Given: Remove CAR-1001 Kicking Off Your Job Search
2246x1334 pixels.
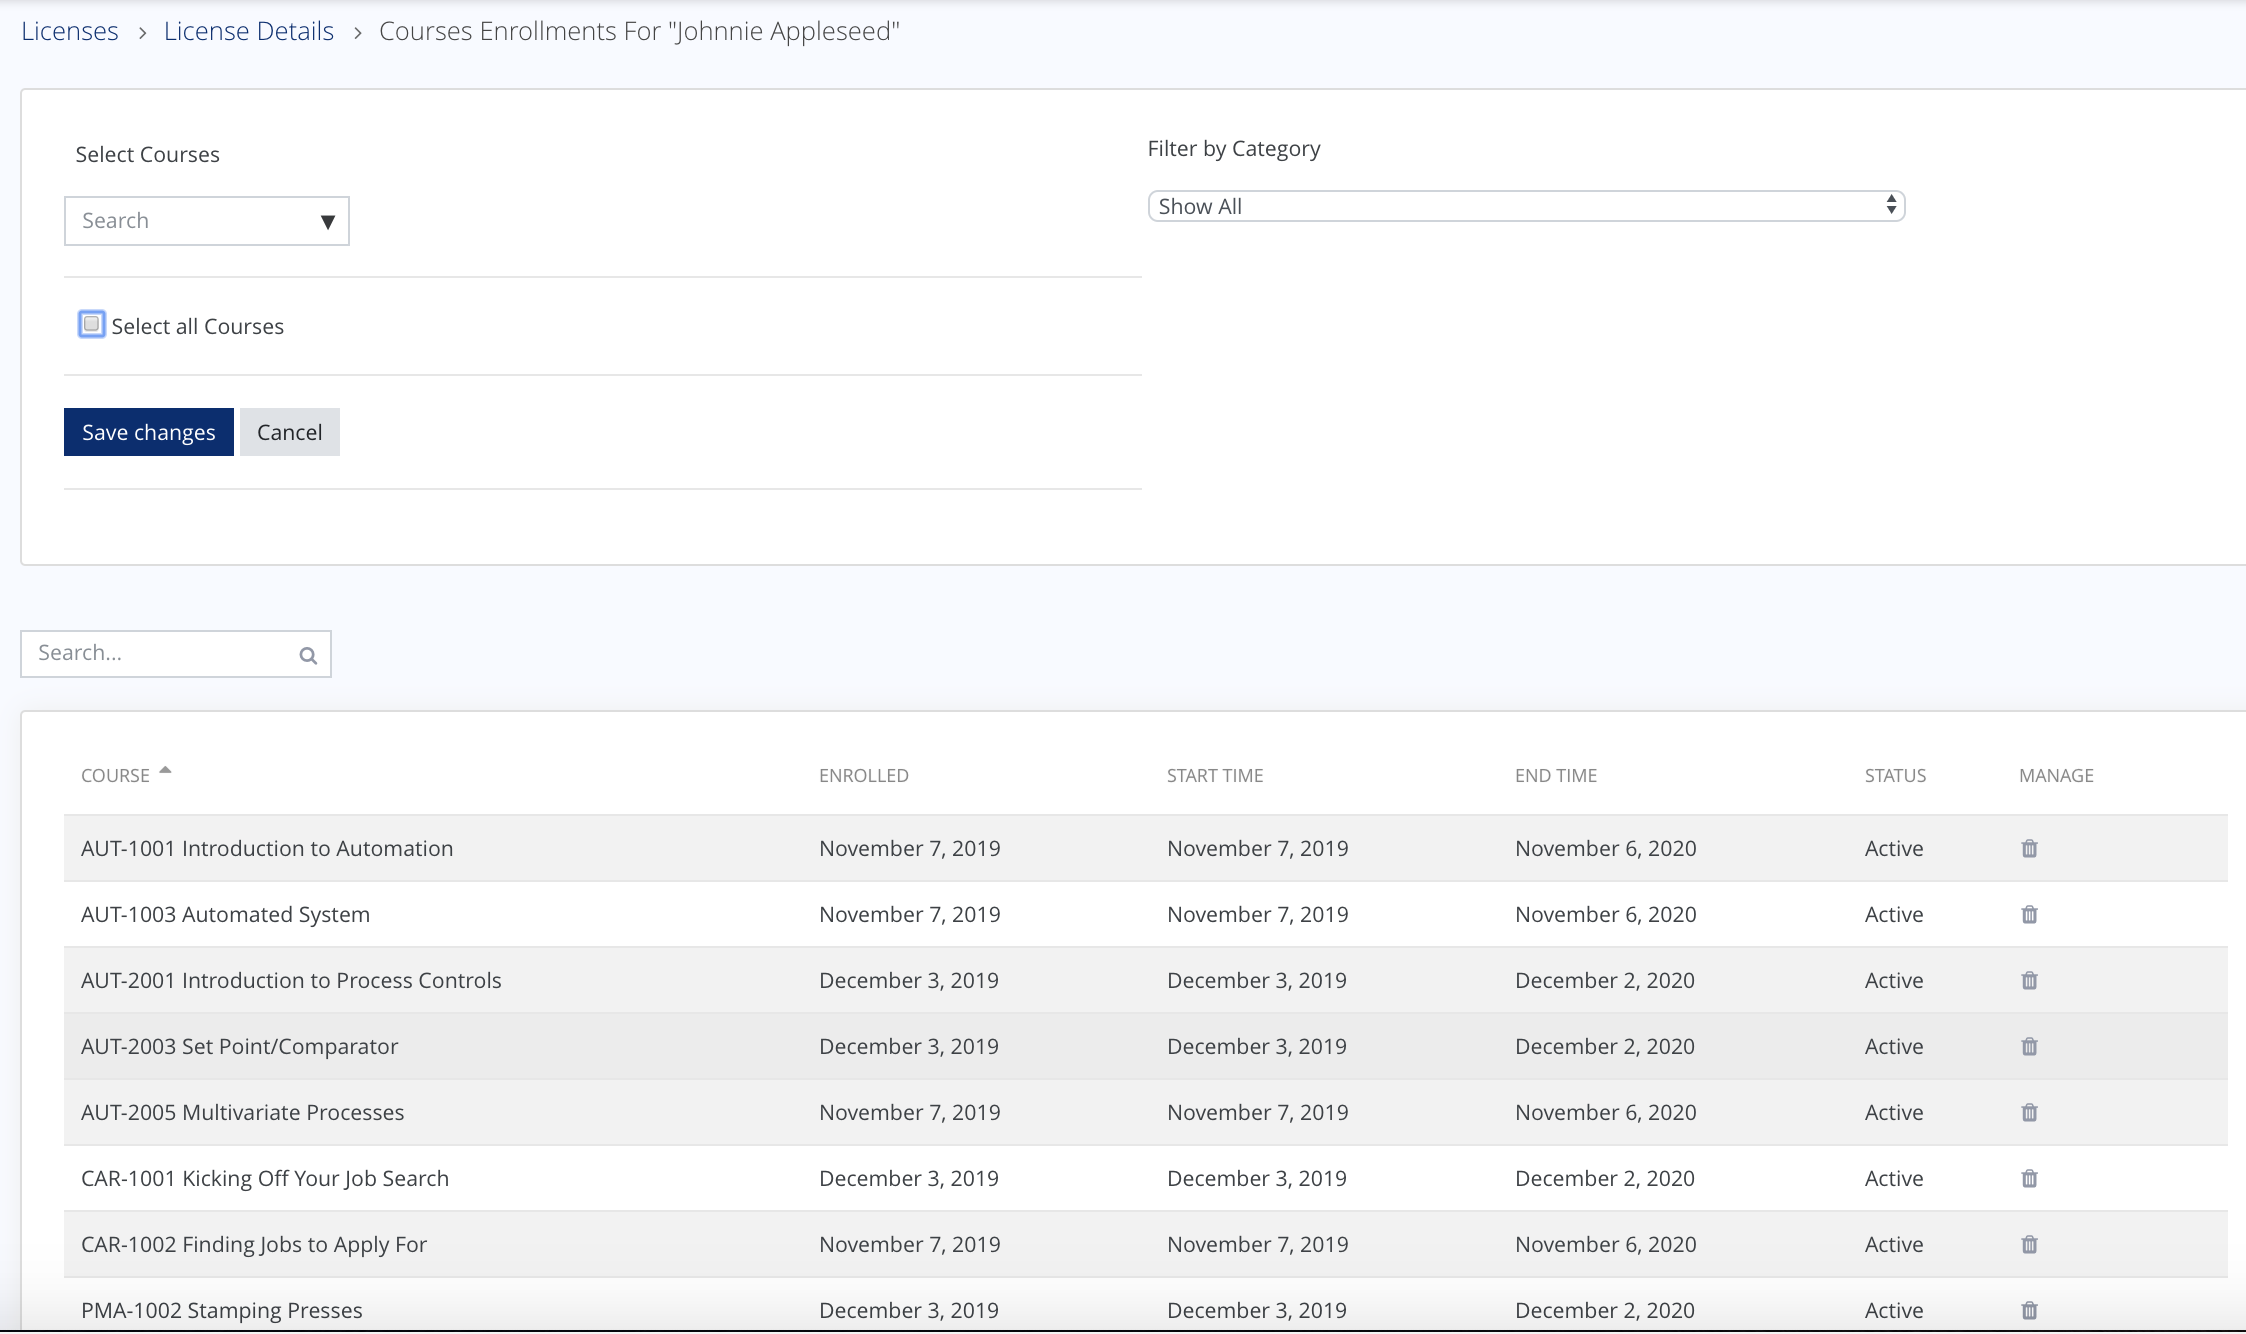Looking at the screenshot, I should 2029,1178.
